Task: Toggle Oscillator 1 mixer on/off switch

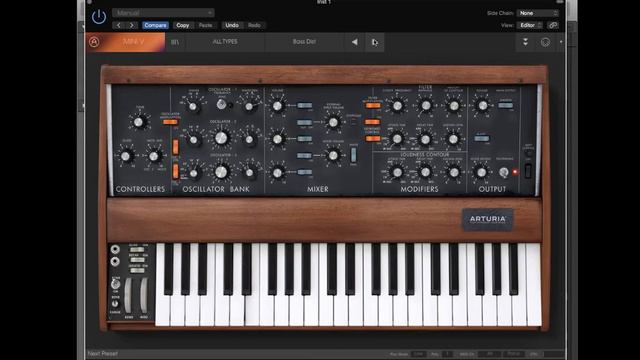Action: tap(304, 105)
